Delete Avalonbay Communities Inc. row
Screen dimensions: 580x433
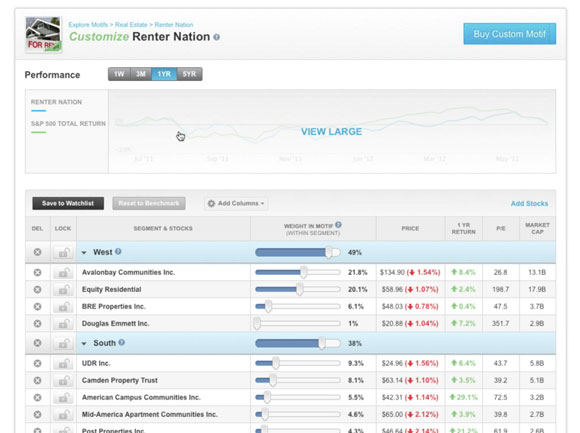pos(37,273)
